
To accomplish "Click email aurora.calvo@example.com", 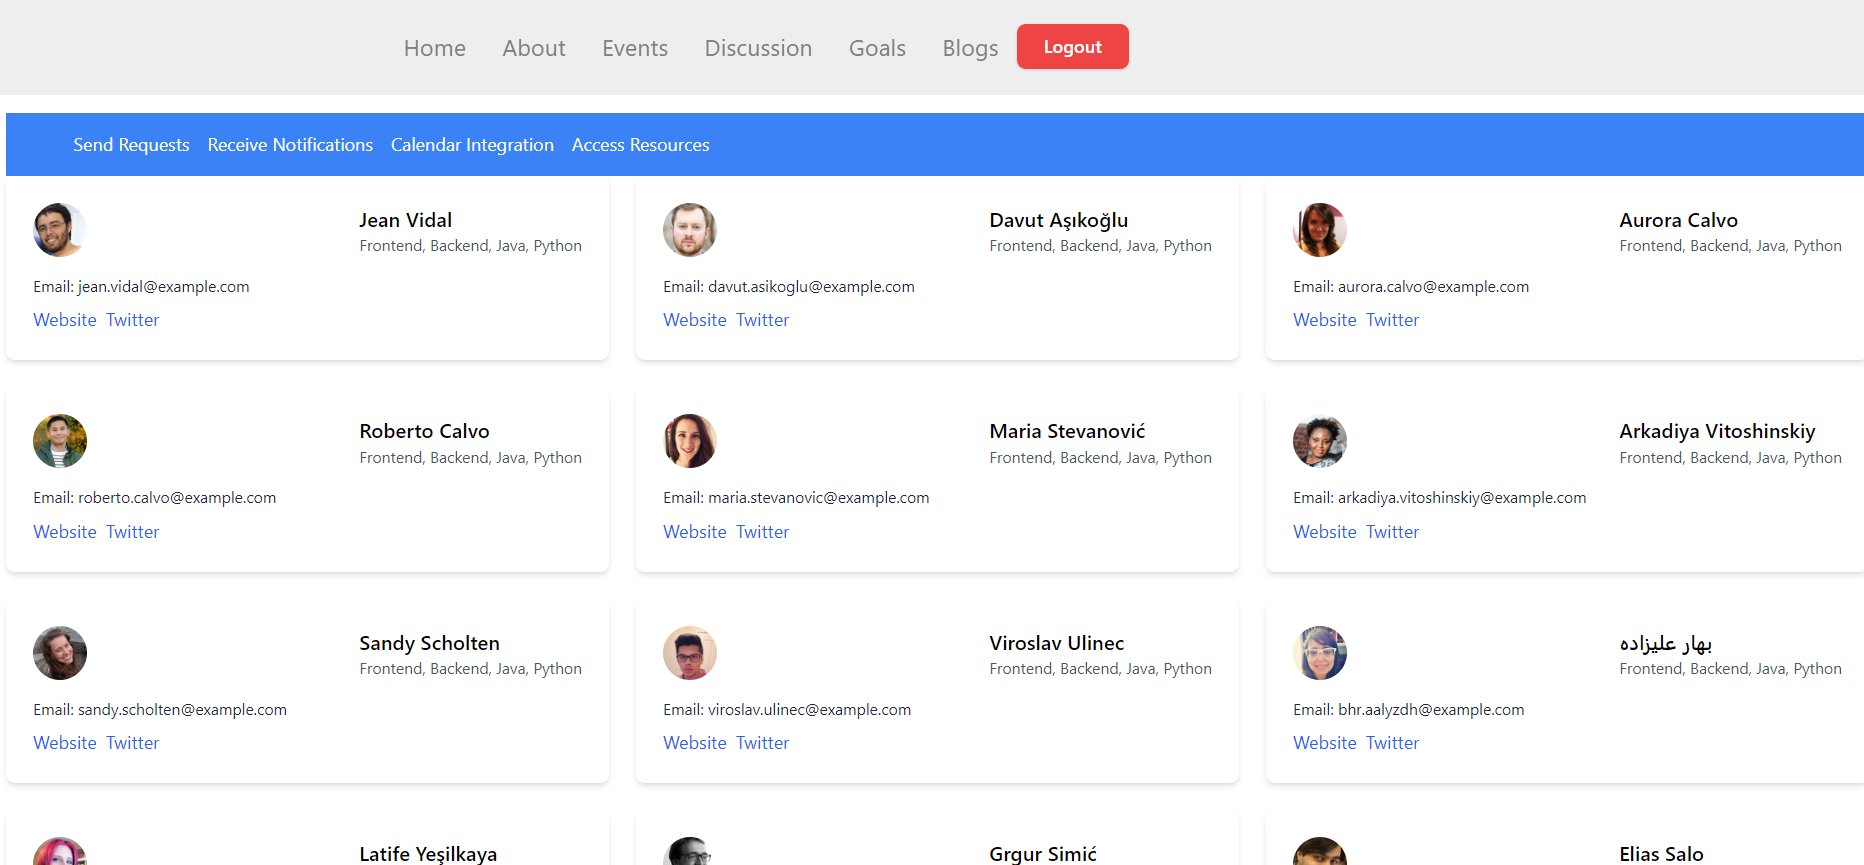I will [x=1434, y=287].
